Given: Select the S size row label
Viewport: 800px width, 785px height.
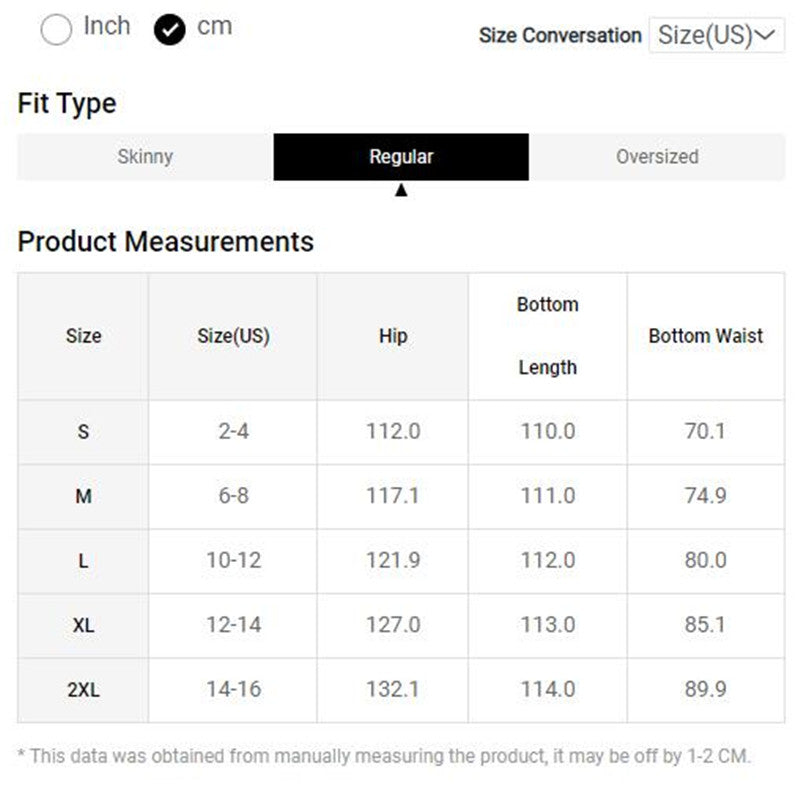Looking at the screenshot, I should [83, 432].
